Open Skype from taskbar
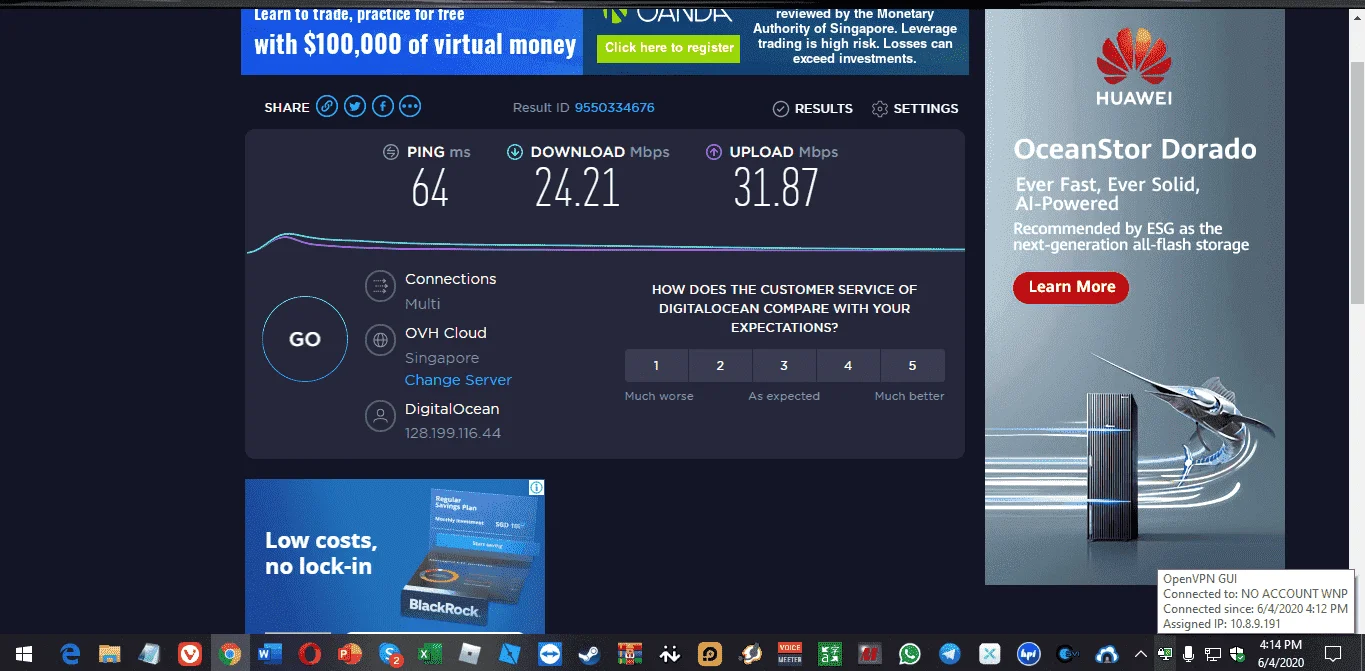 [x=390, y=654]
